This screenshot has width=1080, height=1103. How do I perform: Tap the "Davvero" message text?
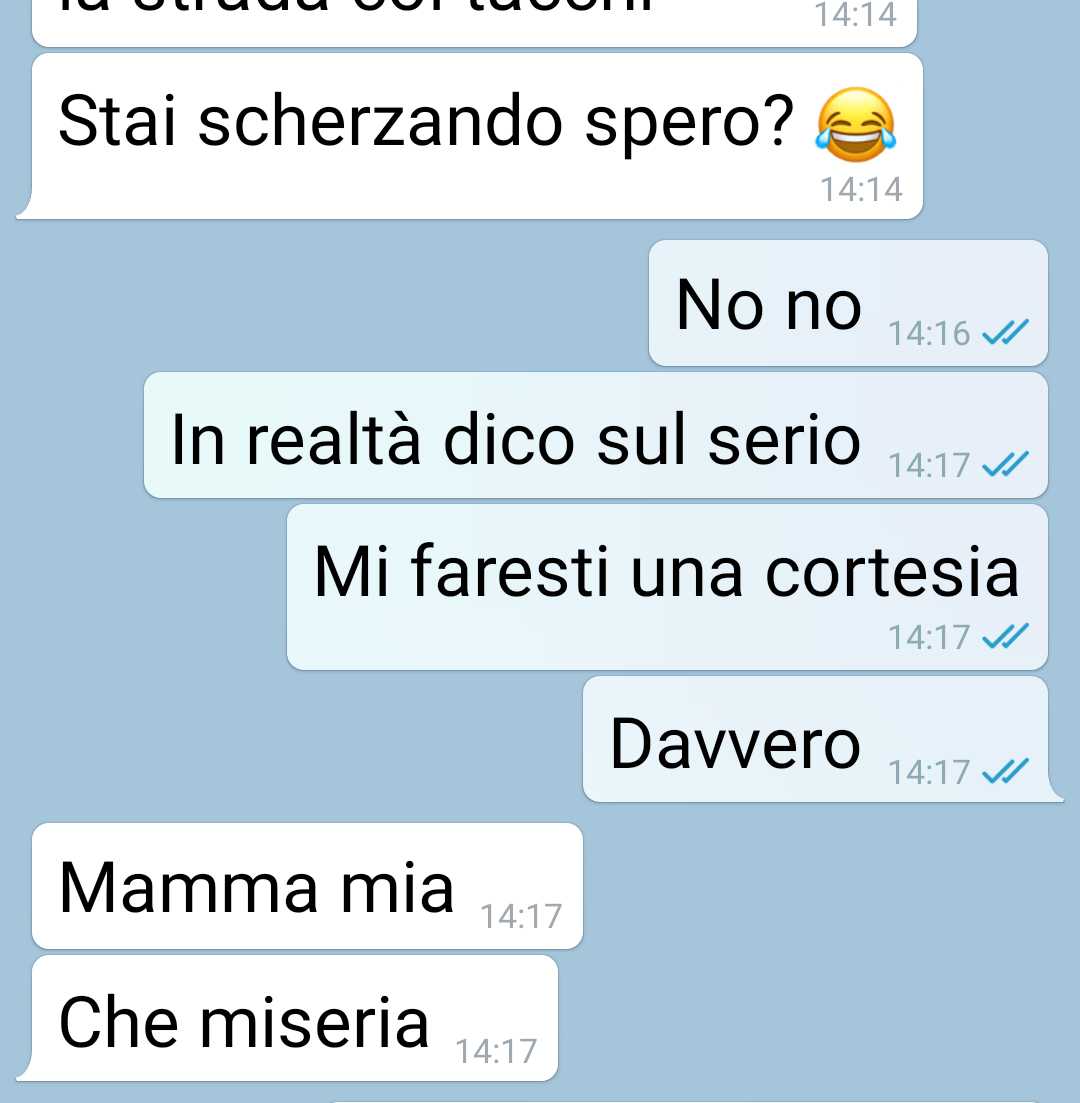click(735, 744)
